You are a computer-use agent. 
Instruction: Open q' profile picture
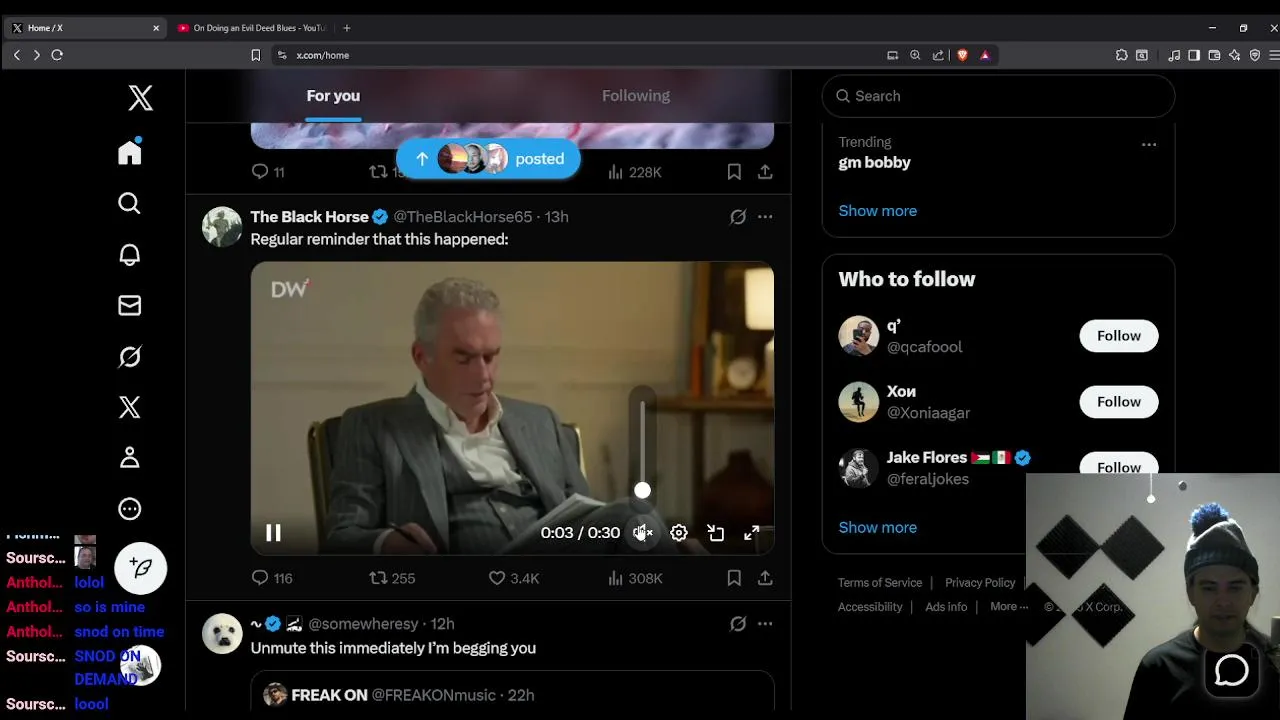click(858, 336)
